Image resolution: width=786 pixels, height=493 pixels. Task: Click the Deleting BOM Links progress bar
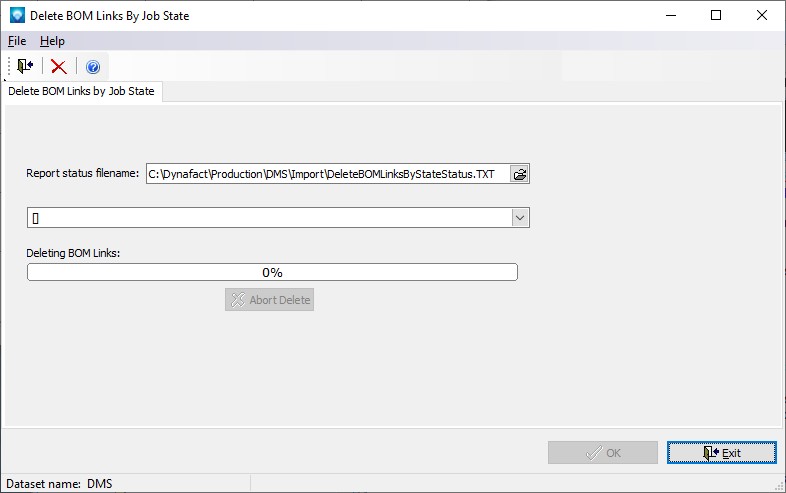tap(272, 272)
